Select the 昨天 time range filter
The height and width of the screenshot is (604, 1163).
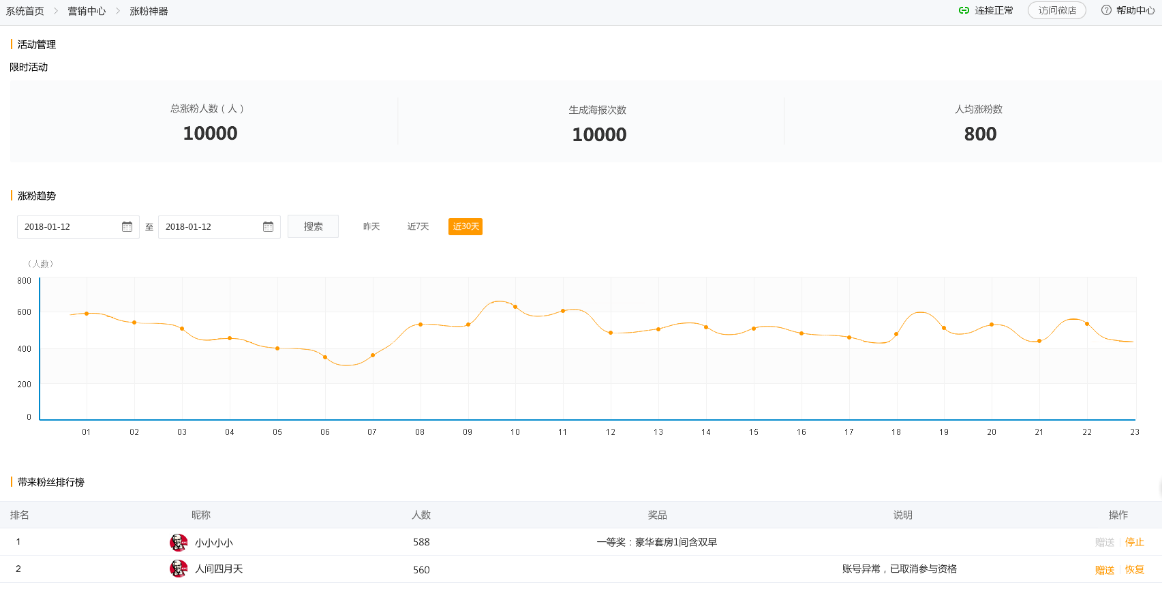pyautogui.click(x=371, y=227)
